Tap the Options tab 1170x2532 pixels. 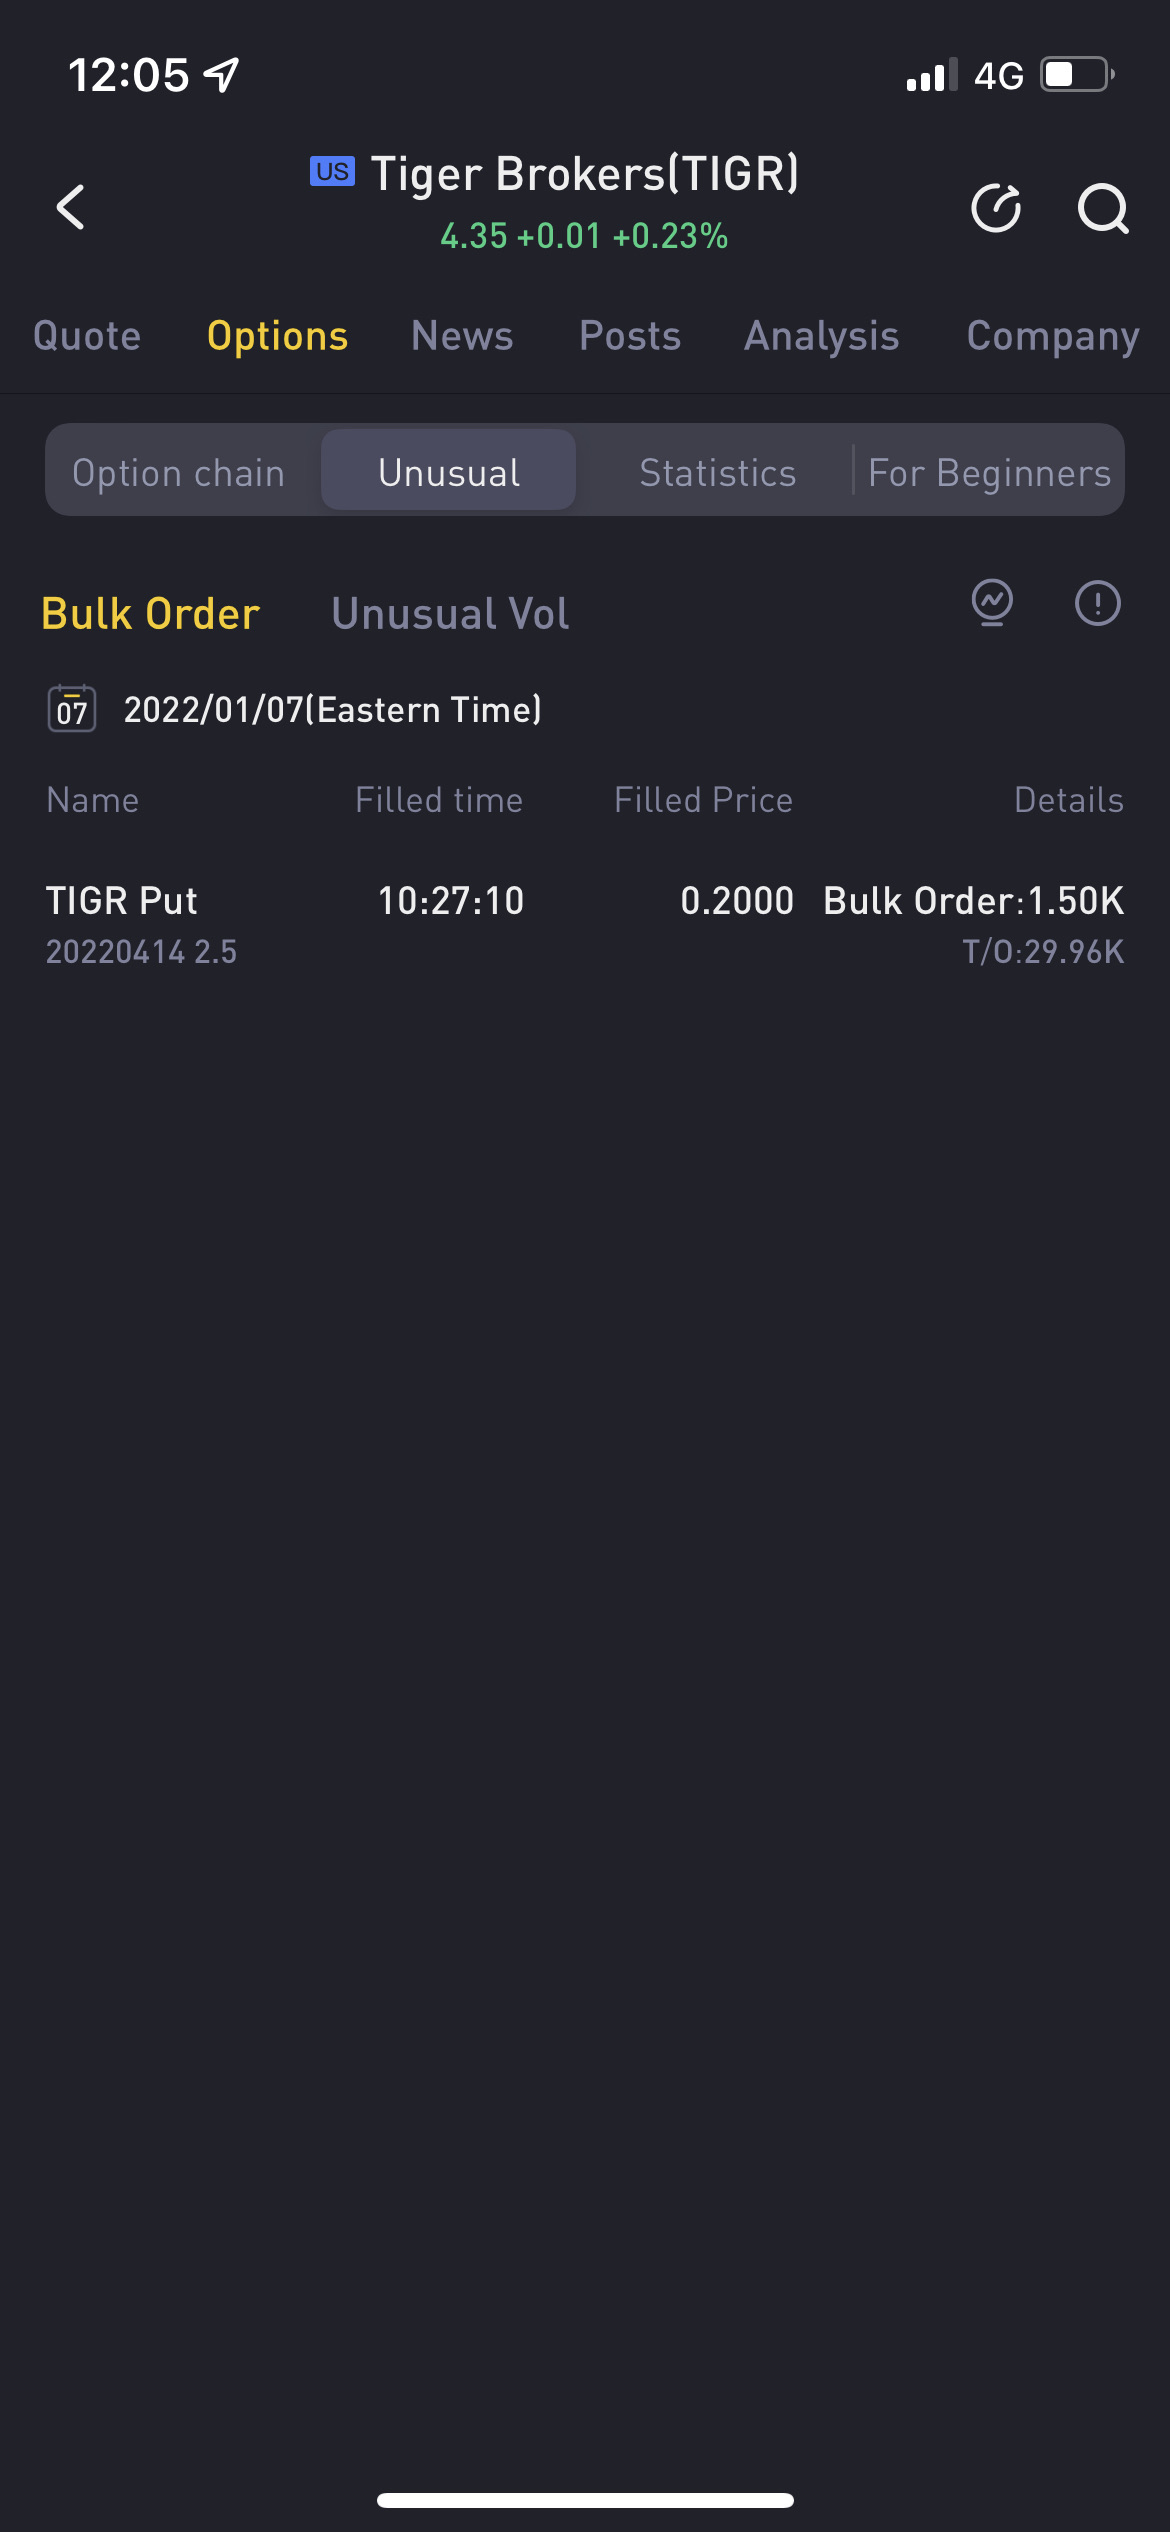tap(277, 336)
